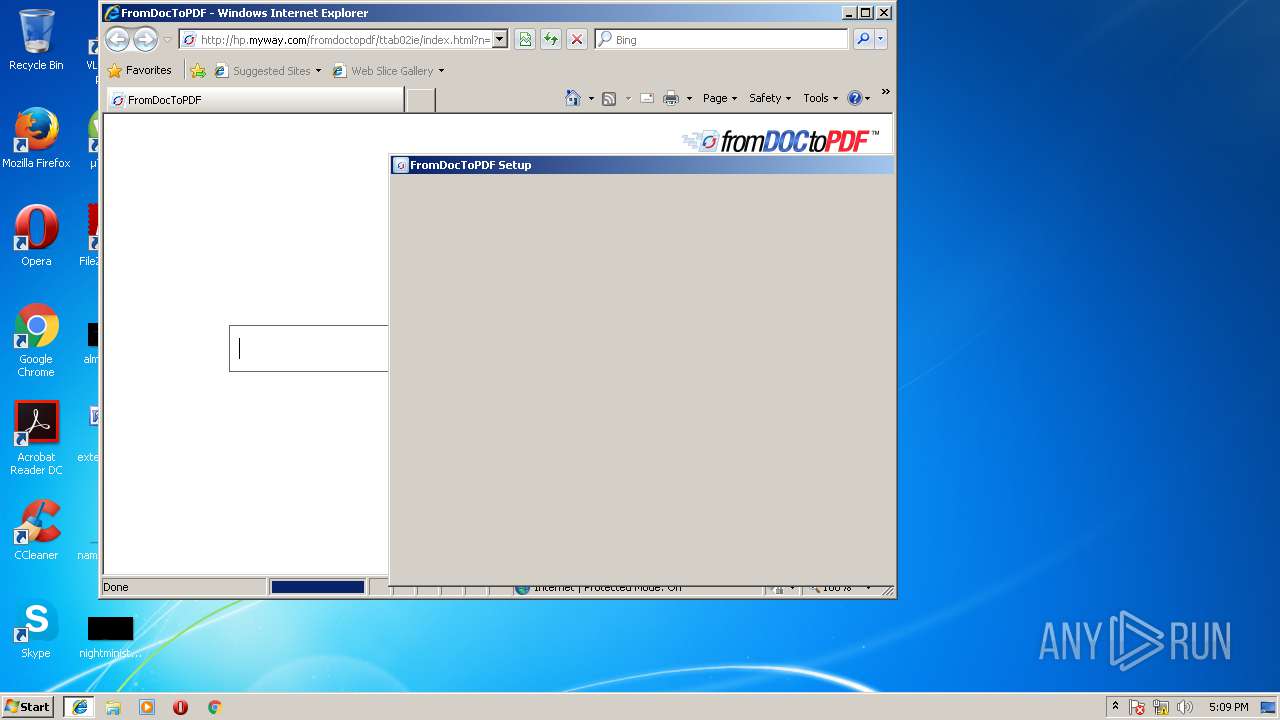Click Internet Explorer taskbar icon
This screenshot has height=720, width=1280.
coord(79,707)
